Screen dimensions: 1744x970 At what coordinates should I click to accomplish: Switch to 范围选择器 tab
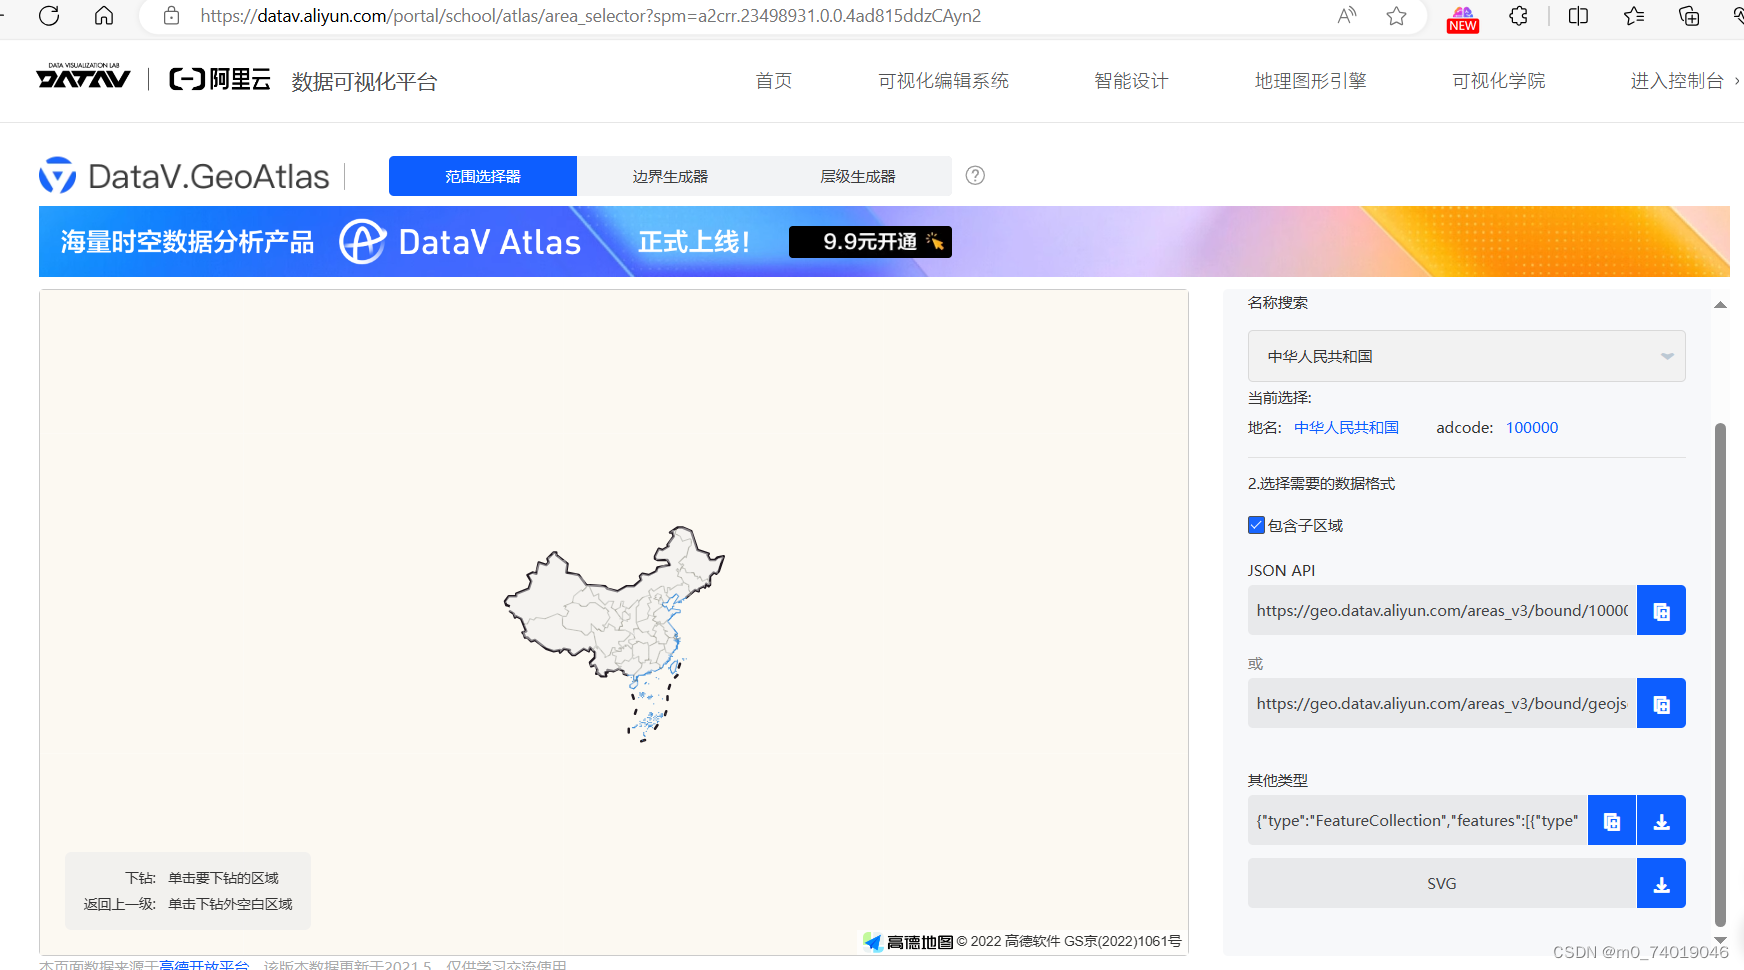[x=483, y=176]
